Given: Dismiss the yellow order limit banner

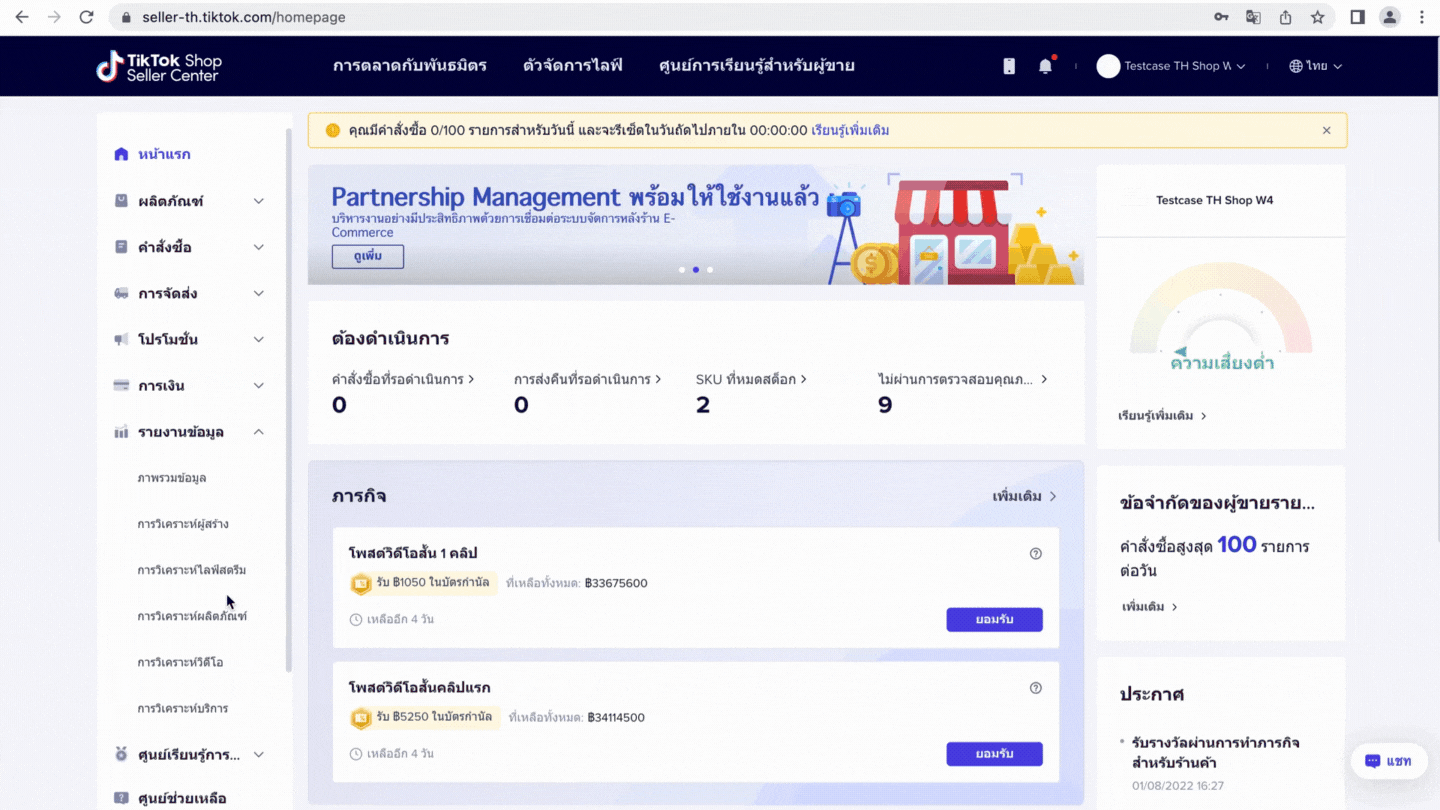Looking at the screenshot, I should [1326, 130].
